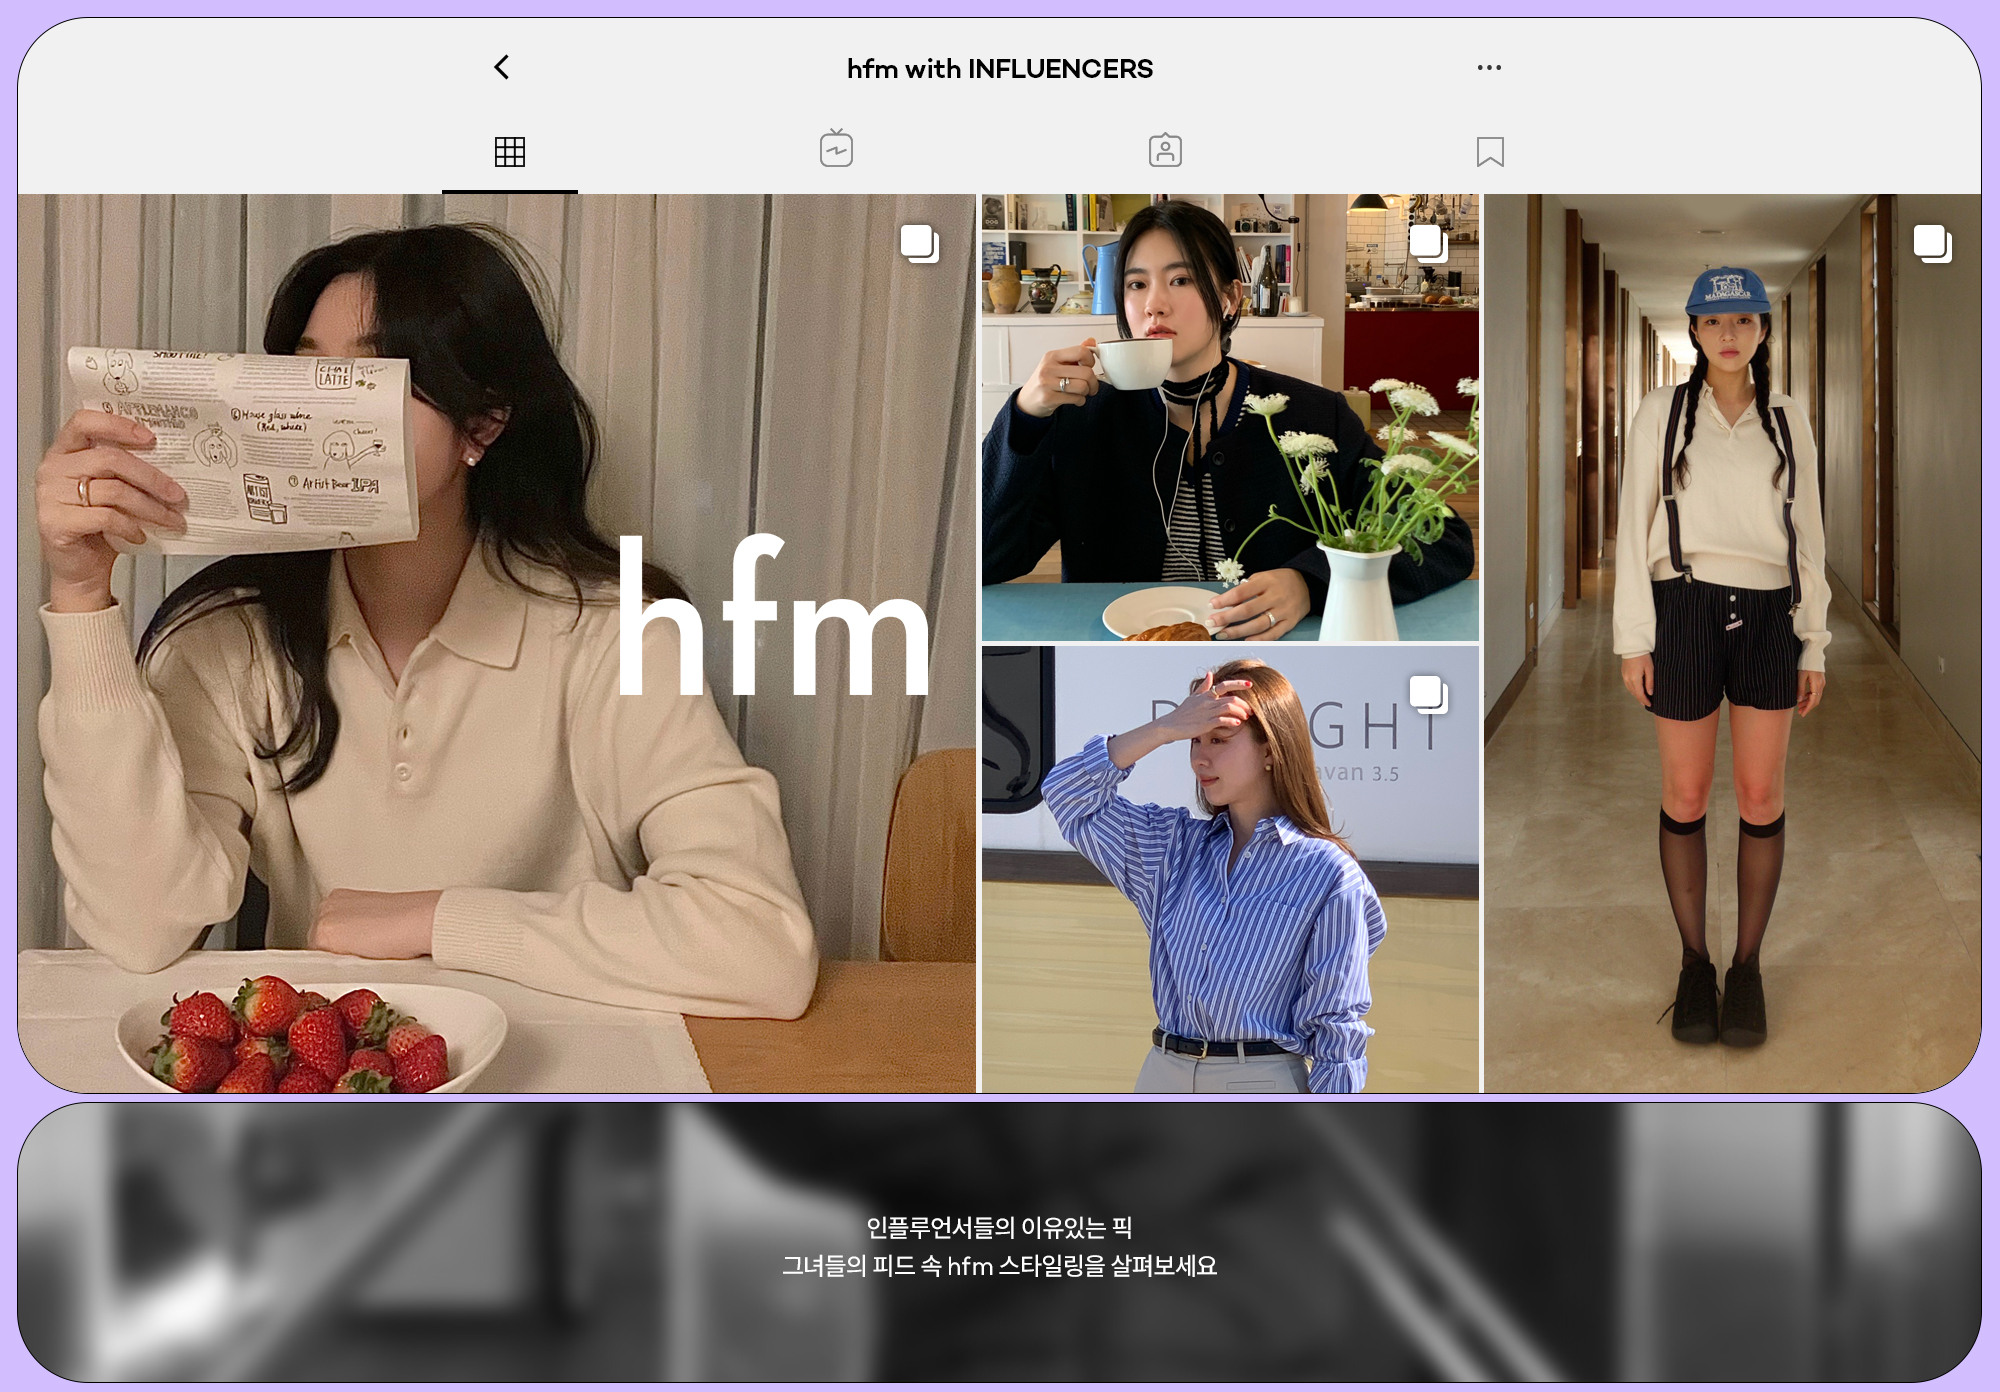Click the hfm with INFLUENCERS title
2000x1392 pixels.
(1000, 69)
